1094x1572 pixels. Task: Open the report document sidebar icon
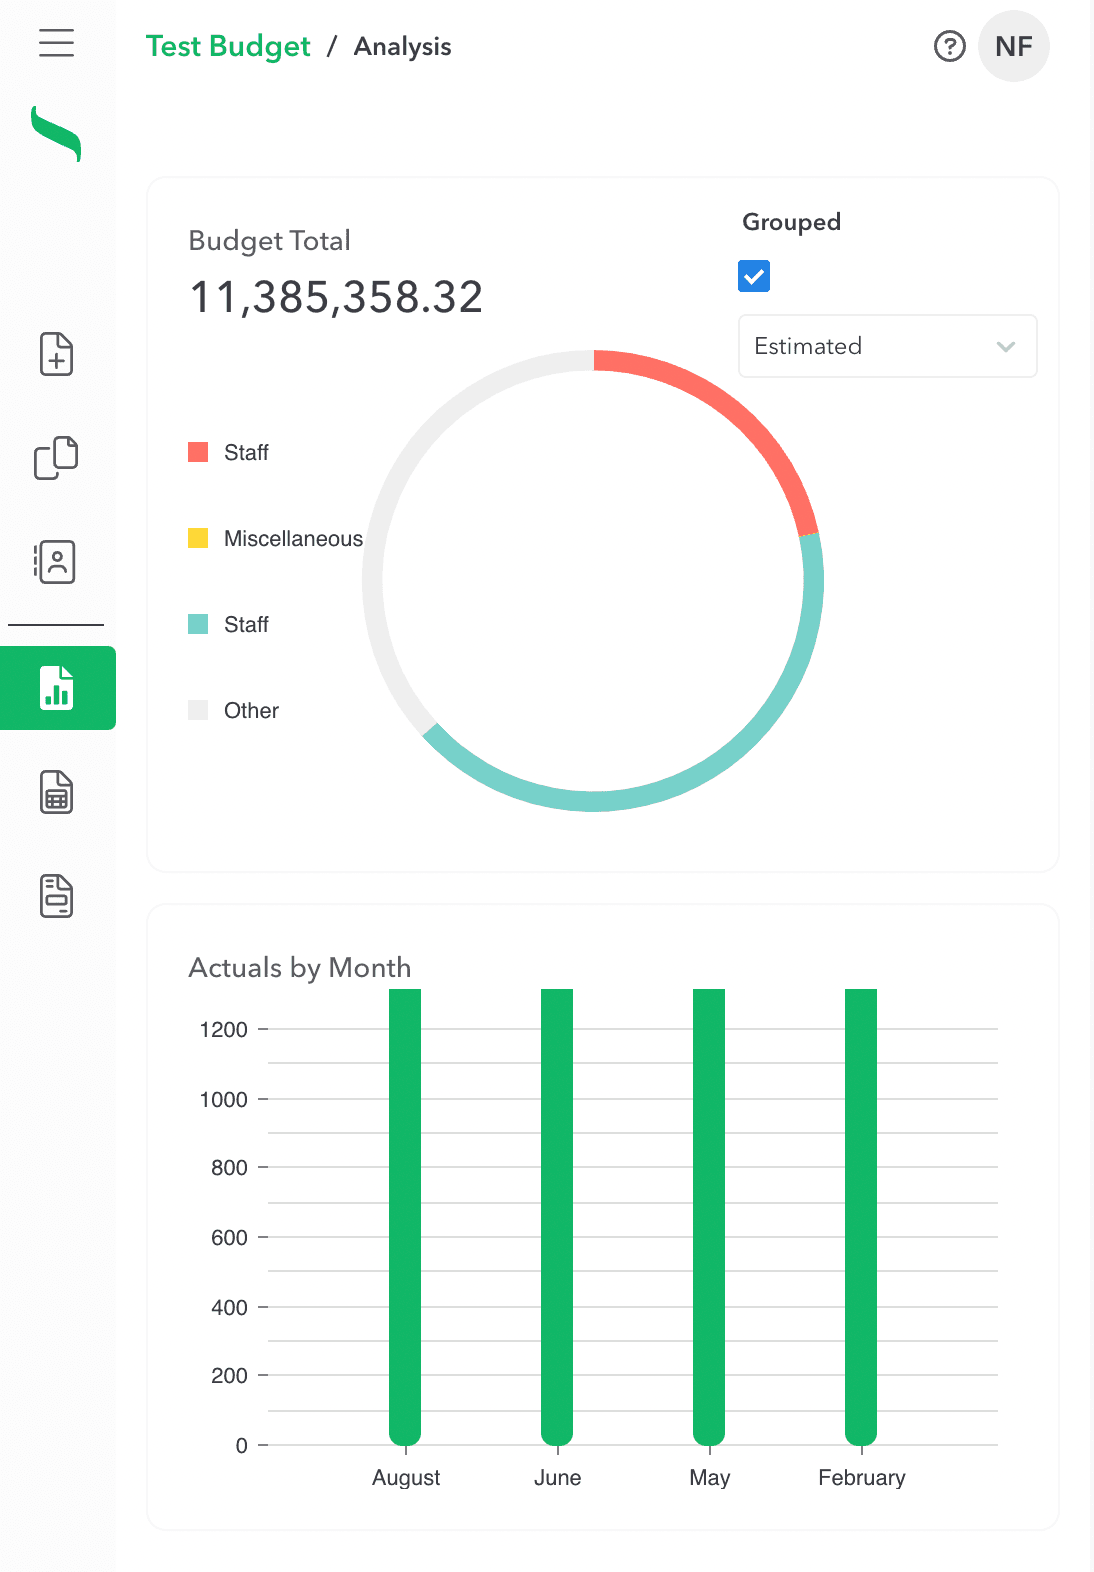57,896
